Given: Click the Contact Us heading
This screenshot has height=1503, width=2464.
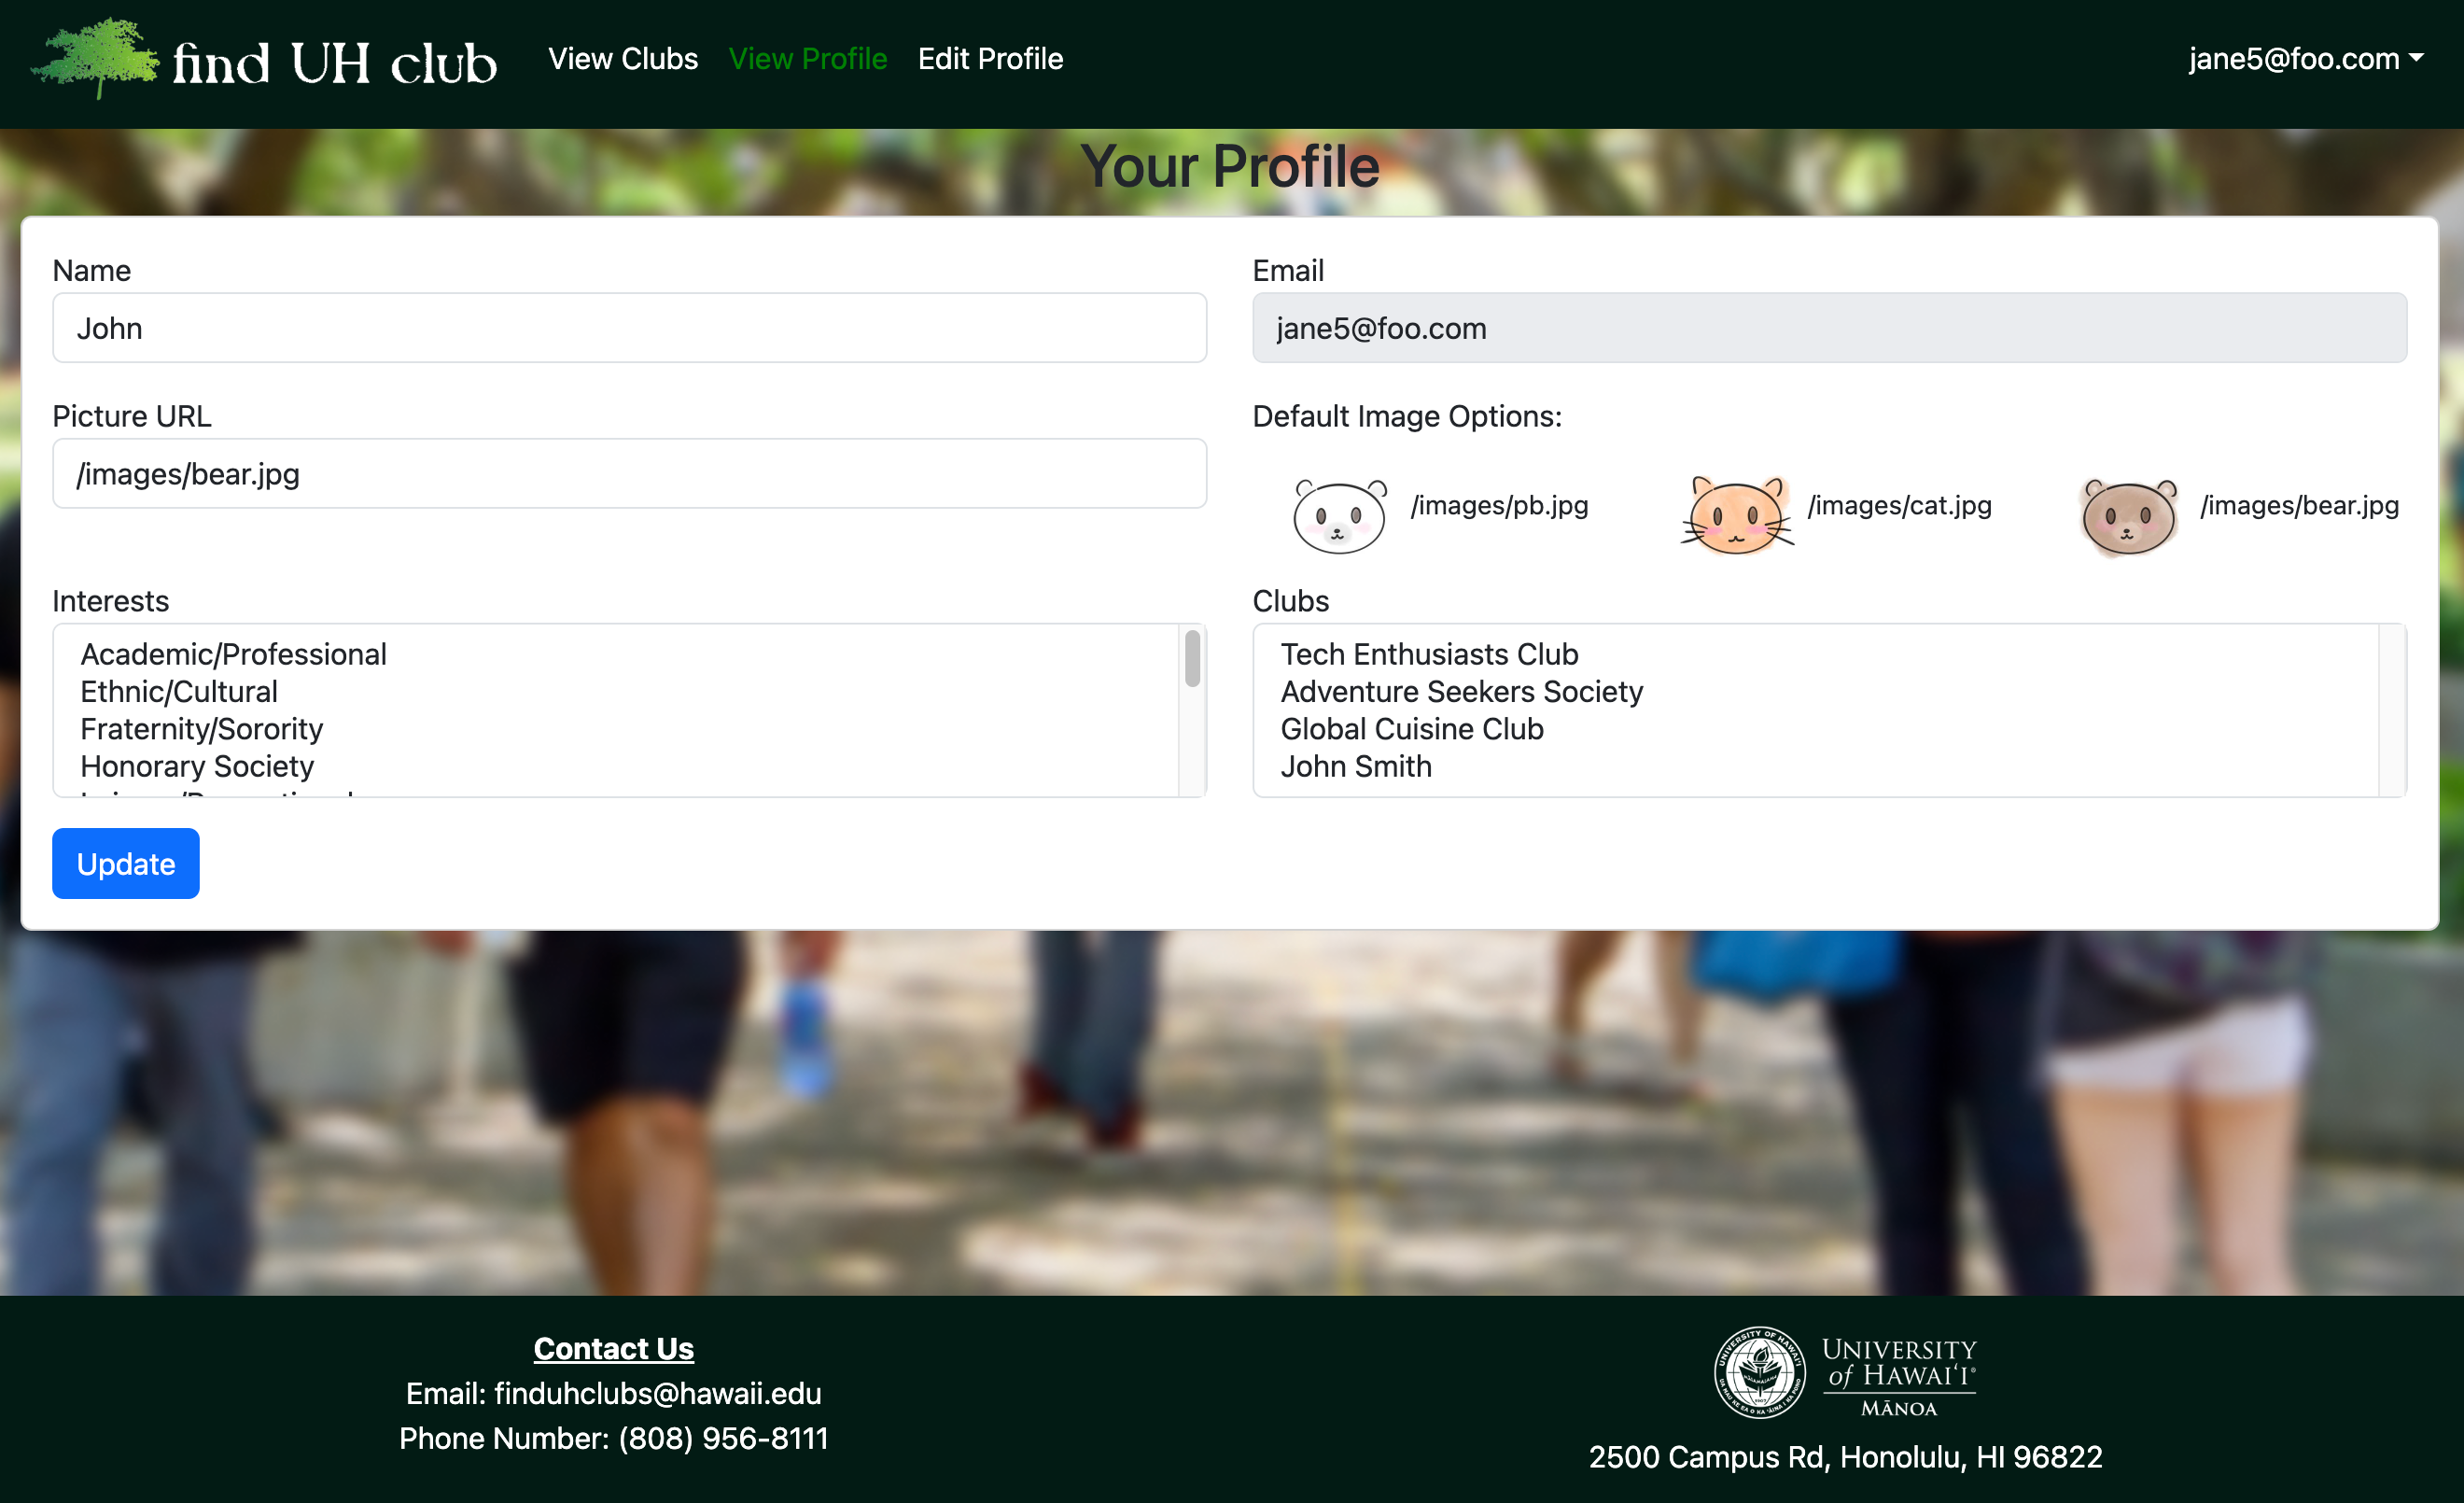Looking at the screenshot, I should click(613, 1348).
